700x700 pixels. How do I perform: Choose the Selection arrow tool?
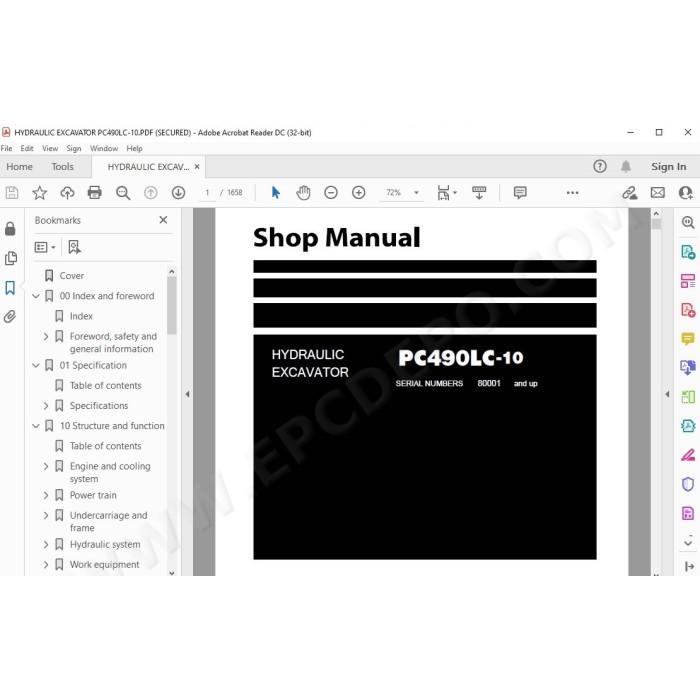point(275,192)
